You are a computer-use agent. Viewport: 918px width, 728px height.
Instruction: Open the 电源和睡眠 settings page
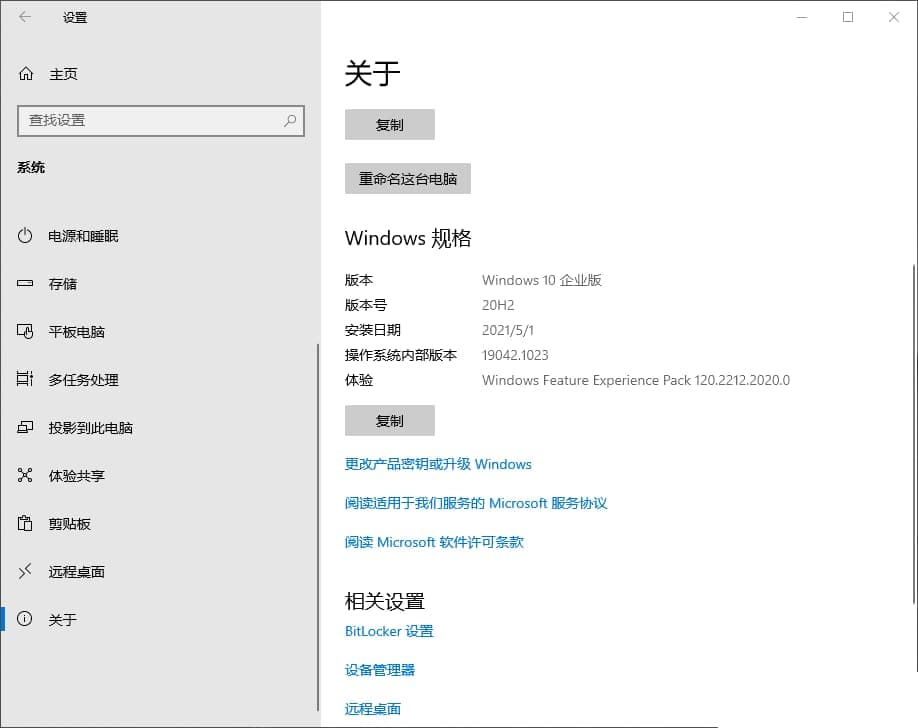click(159, 236)
